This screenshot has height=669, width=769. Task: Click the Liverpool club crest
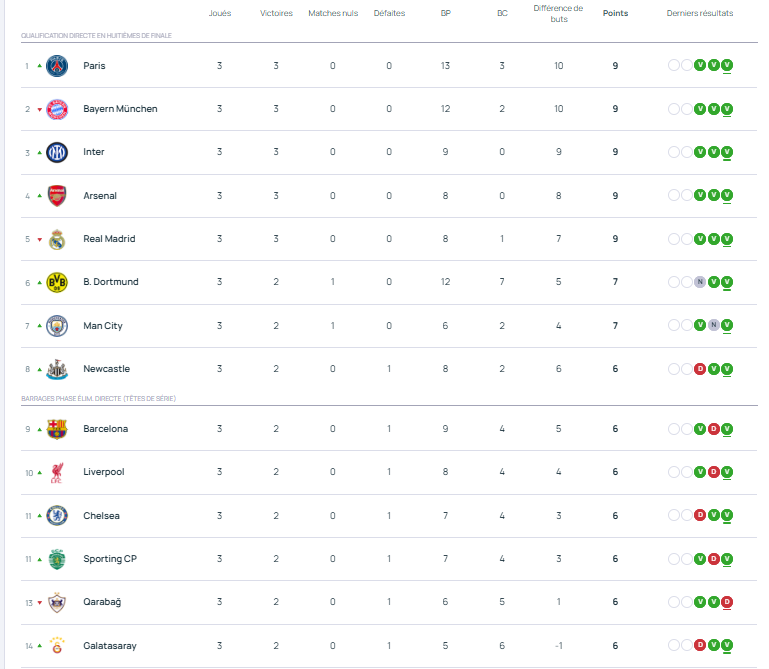57,472
